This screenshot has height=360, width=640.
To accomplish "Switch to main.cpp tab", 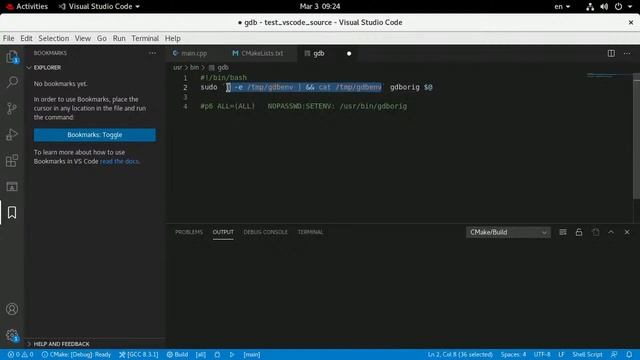I will (194, 53).
